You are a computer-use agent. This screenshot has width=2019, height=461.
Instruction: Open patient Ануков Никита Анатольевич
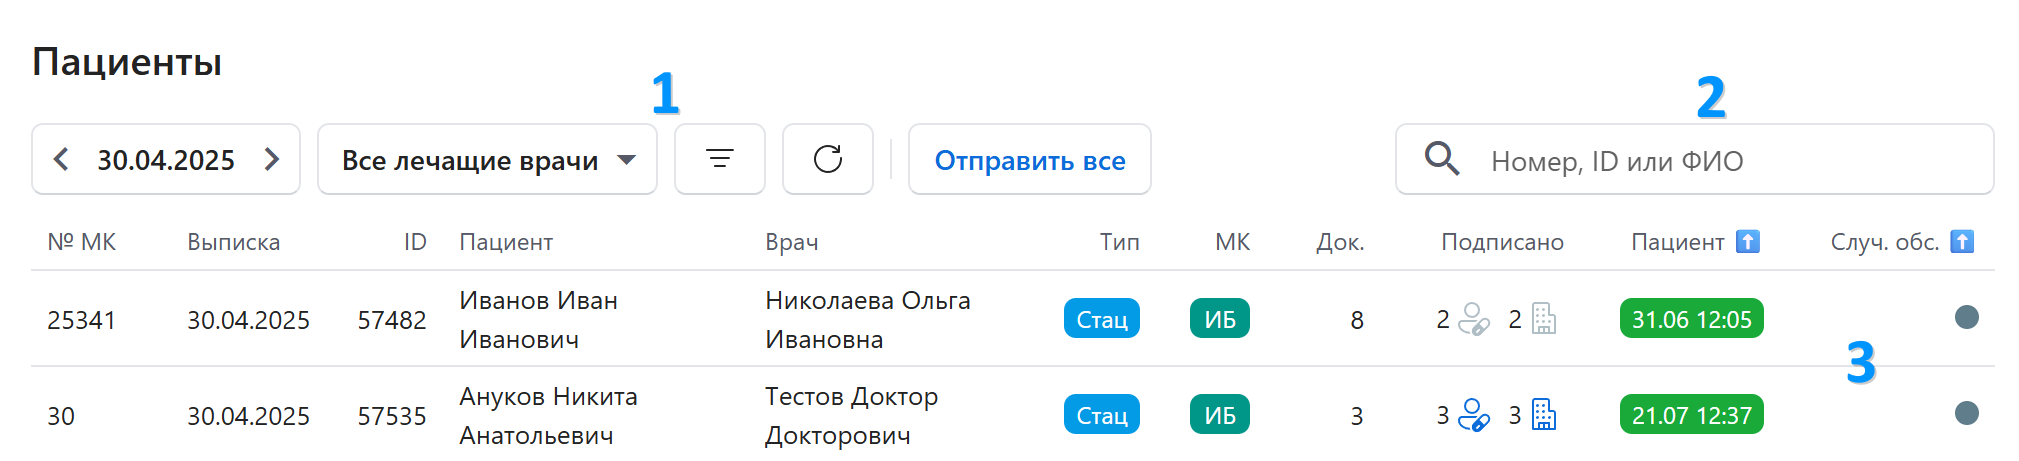pos(547,415)
